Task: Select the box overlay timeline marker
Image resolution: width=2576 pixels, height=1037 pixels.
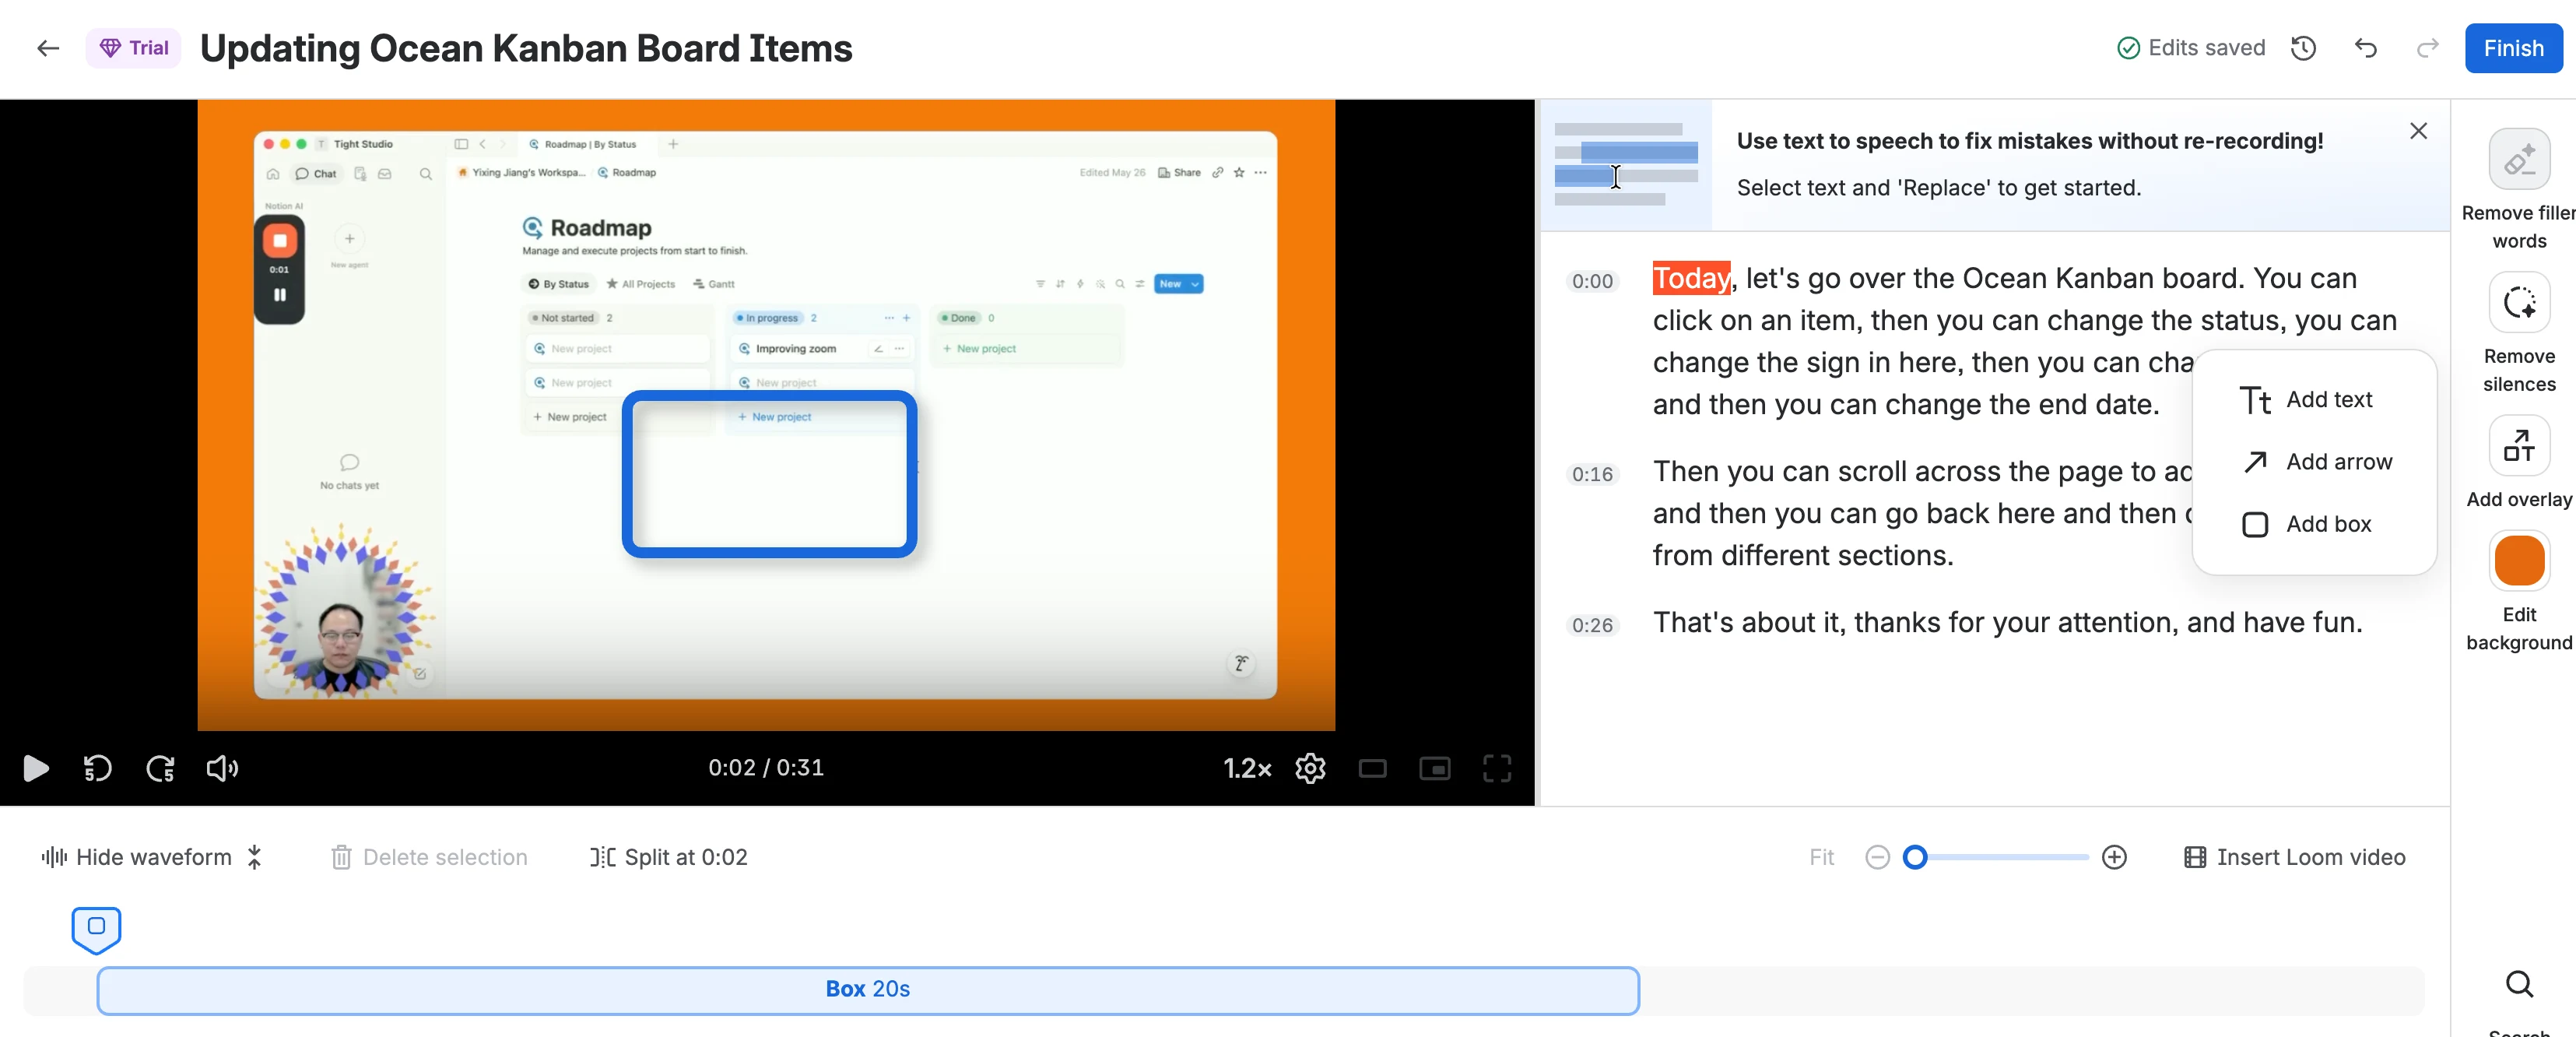Action: [96, 929]
